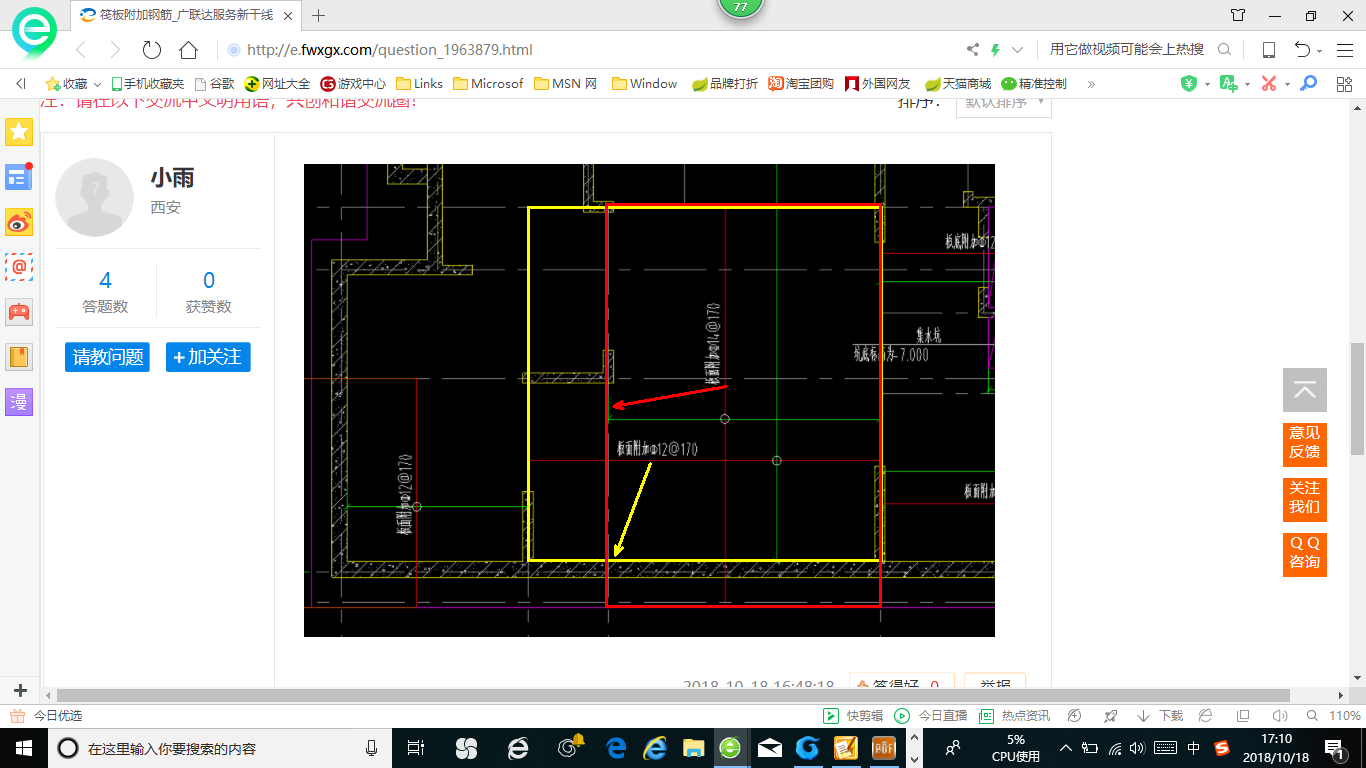Click the green lightning speed-mode icon

995,50
